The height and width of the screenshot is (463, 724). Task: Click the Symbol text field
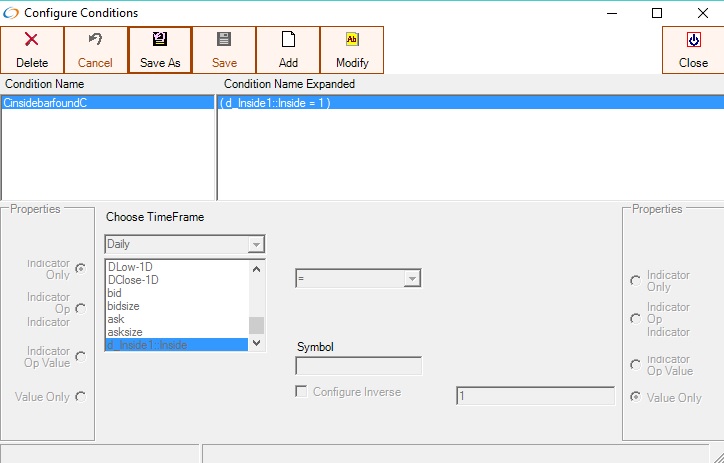click(358, 366)
